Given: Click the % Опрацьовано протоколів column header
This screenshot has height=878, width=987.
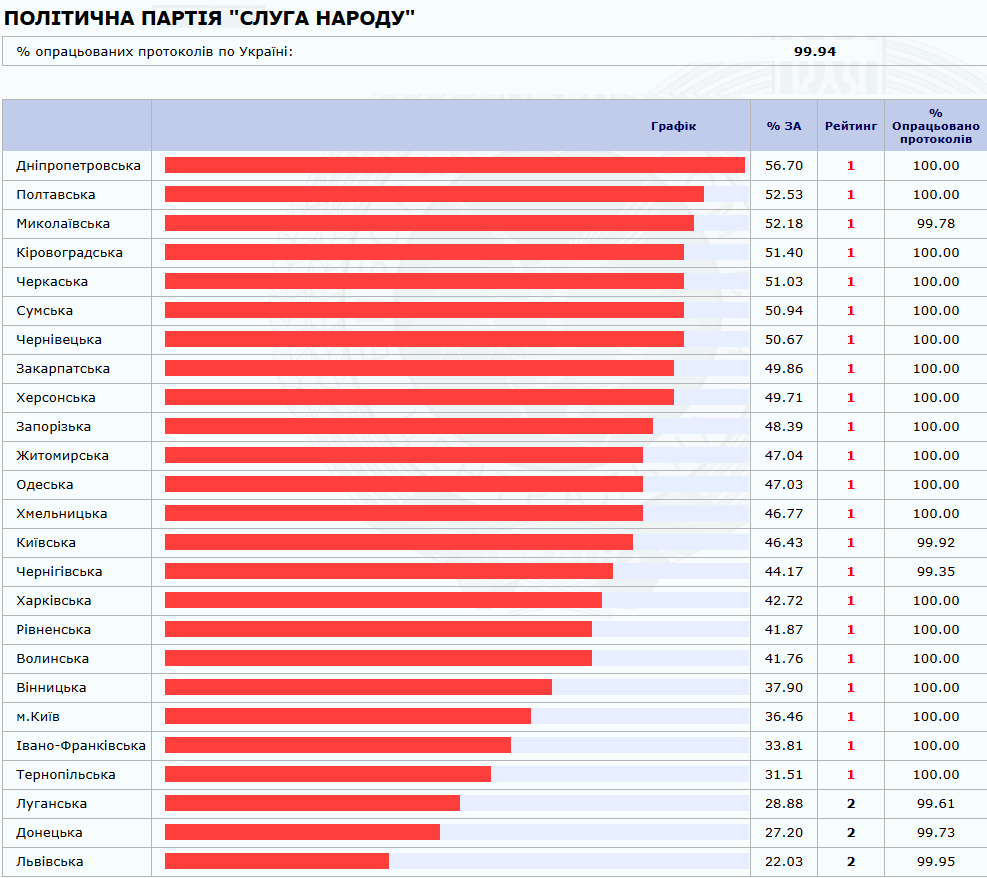Looking at the screenshot, I should (936, 126).
